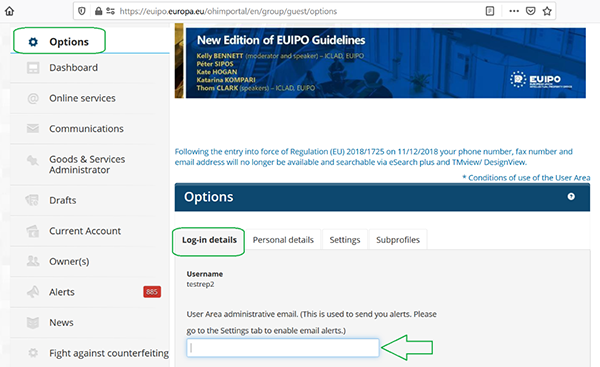Click the News icon in sidebar
Image resolution: width=600 pixels, height=367 pixels.
(x=33, y=323)
